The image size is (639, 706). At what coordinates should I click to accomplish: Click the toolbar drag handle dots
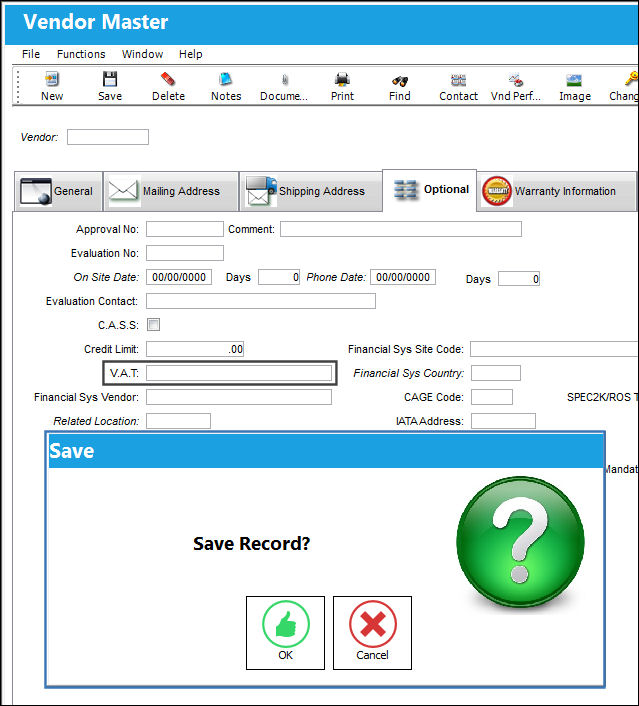click(18, 86)
